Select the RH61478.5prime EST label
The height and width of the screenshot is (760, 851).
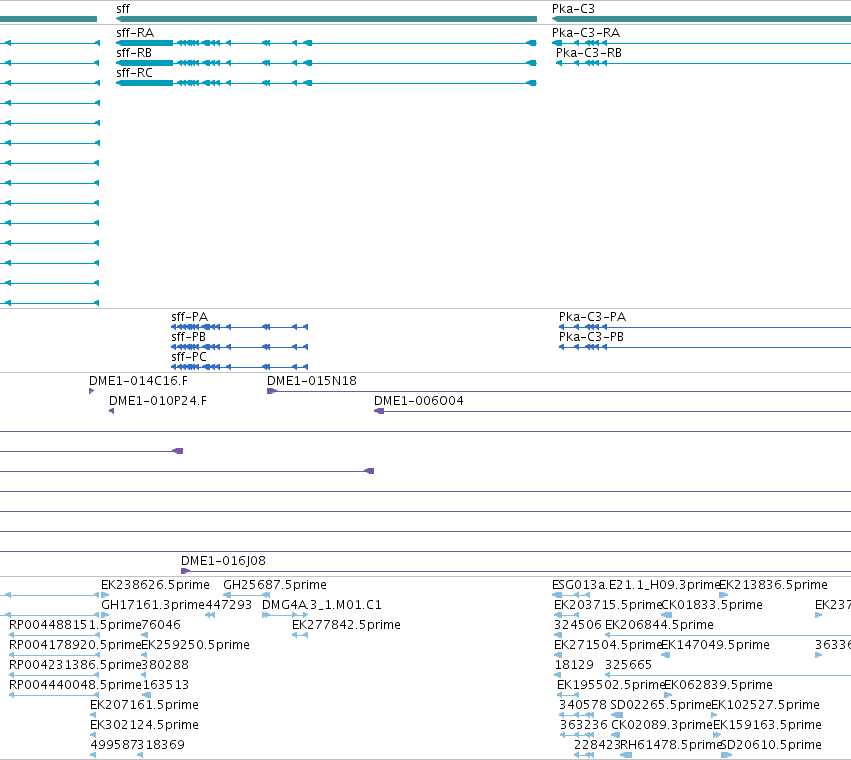(670, 745)
